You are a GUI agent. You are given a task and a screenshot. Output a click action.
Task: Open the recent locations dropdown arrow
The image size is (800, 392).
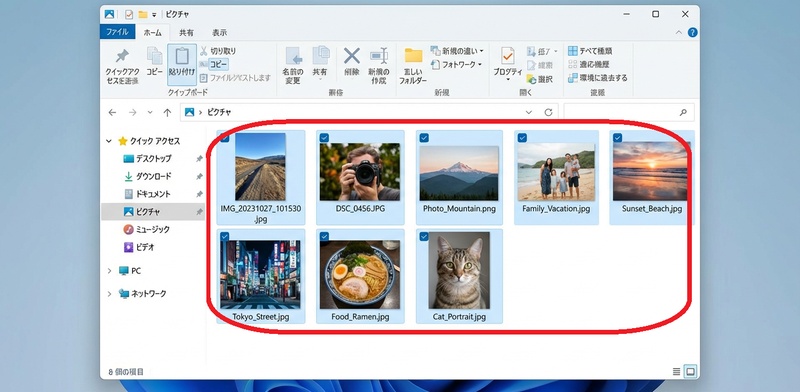[x=150, y=112]
